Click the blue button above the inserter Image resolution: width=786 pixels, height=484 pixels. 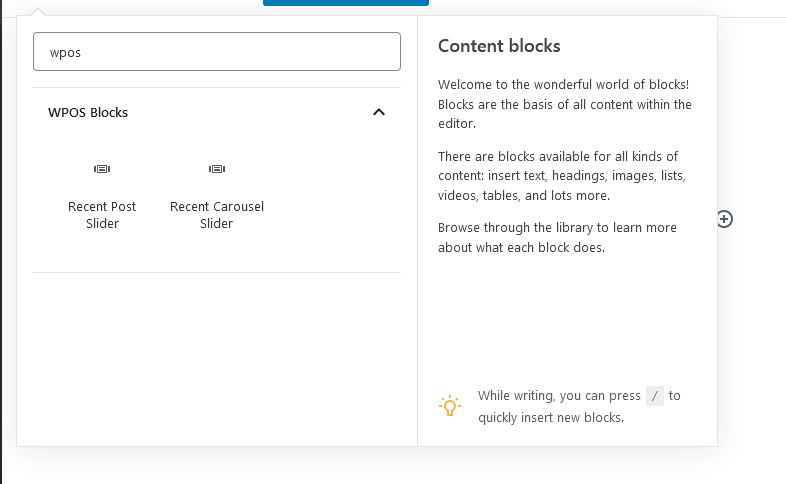coord(345,3)
